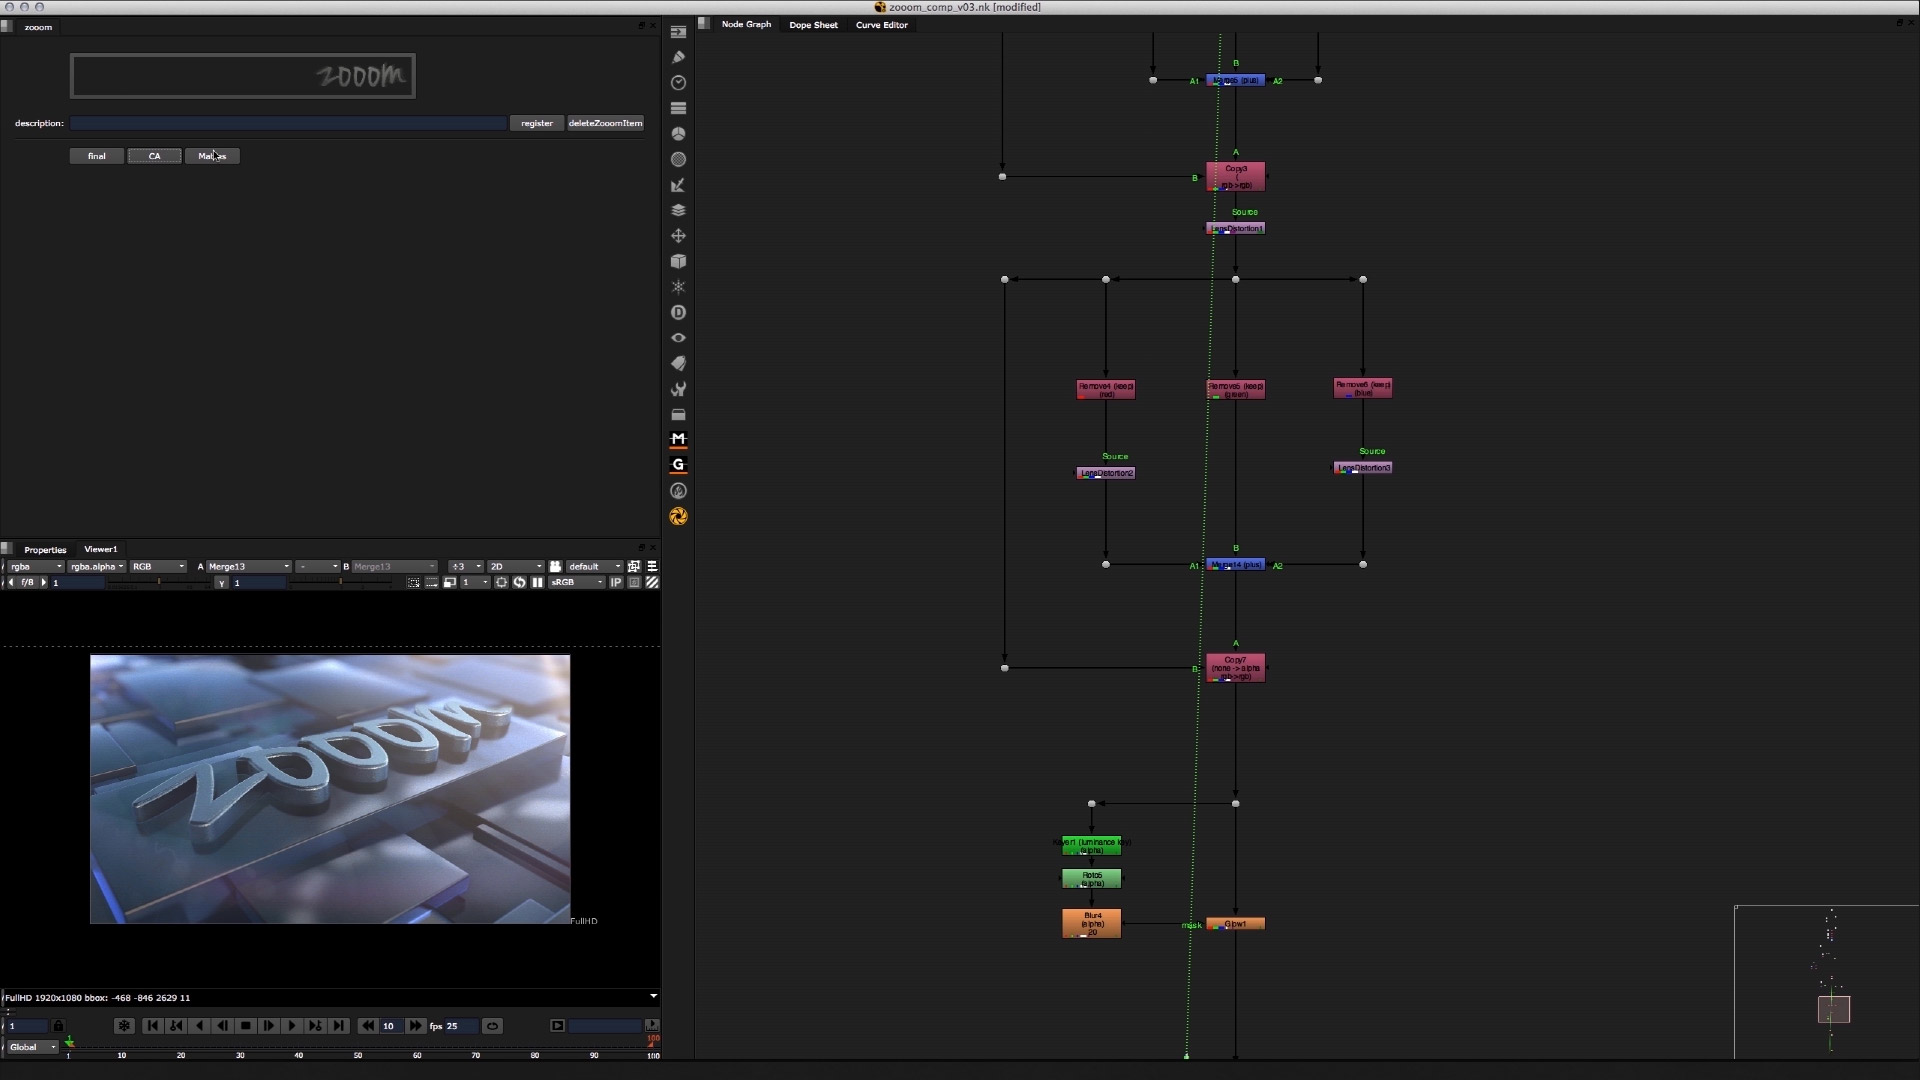
Task: Open the 3D nodes cube icon
Action: [x=678, y=261]
